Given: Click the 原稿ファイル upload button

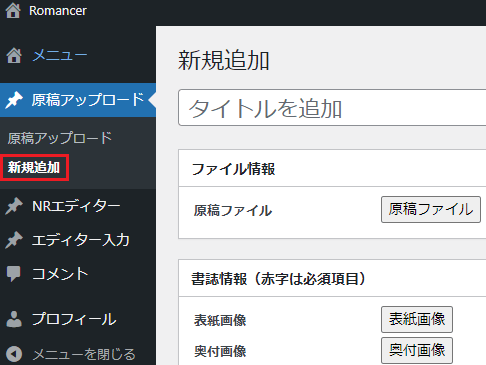Looking at the screenshot, I should pos(431,209).
